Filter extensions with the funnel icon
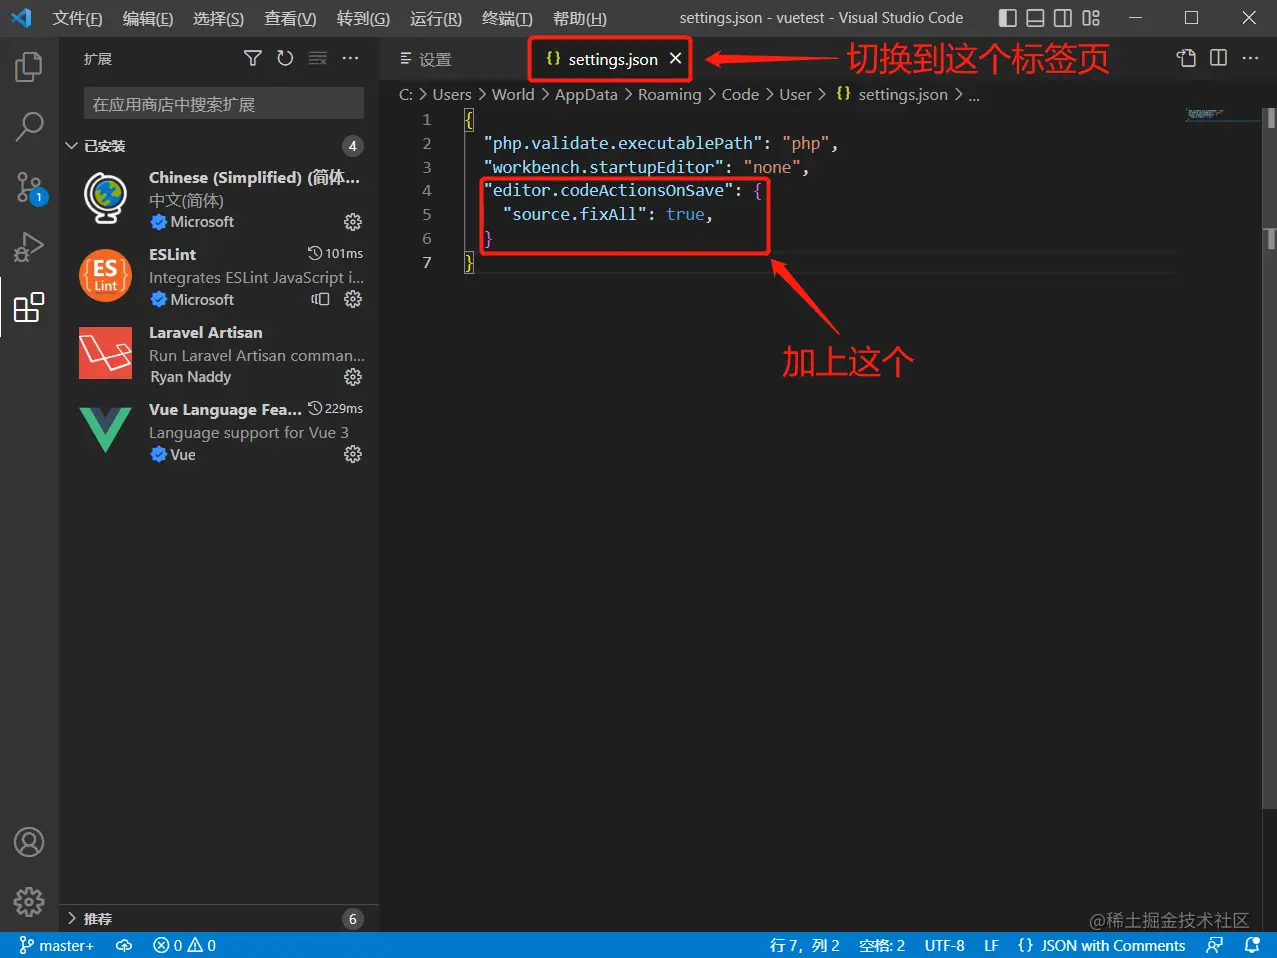This screenshot has height=958, width=1277. [253, 59]
